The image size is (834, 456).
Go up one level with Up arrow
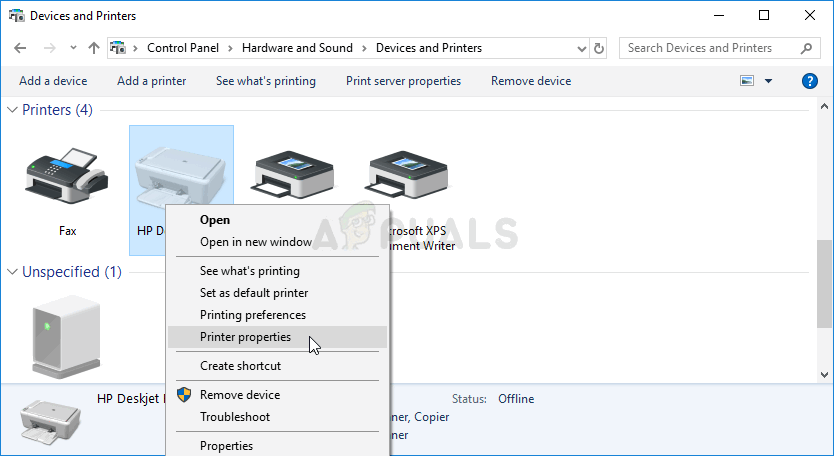tap(94, 48)
